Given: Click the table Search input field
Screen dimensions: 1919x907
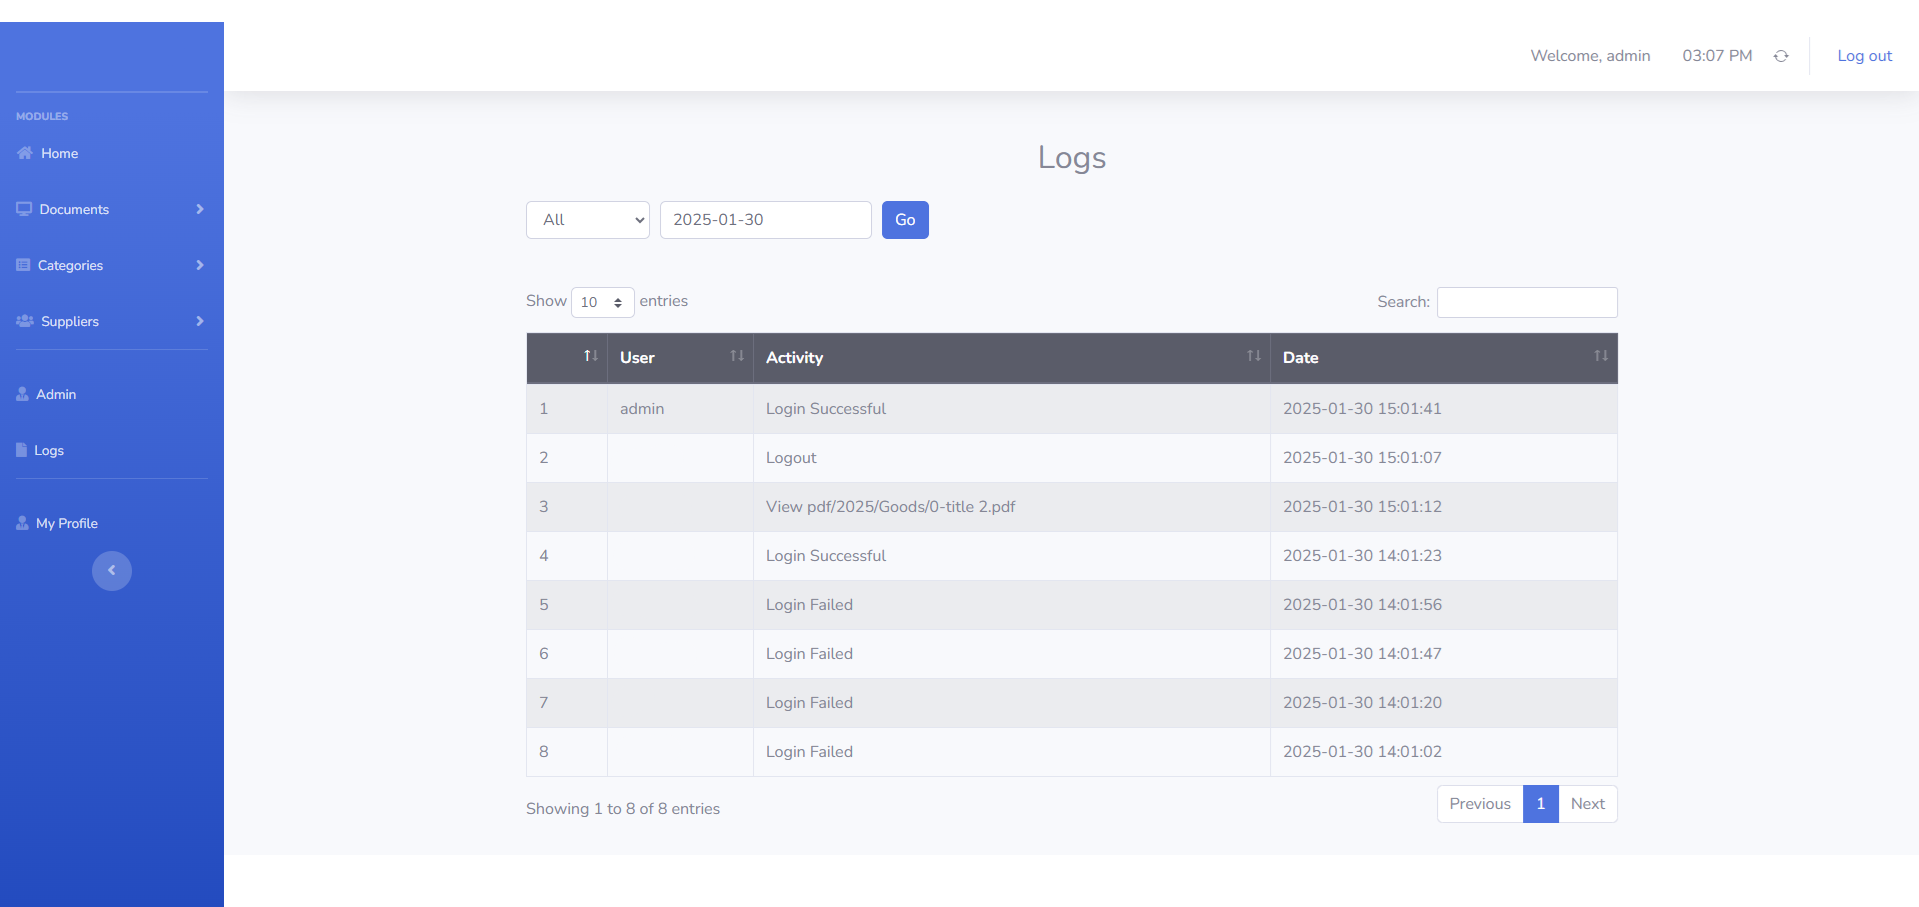Looking at the screenshot, I should point(1526,302).
